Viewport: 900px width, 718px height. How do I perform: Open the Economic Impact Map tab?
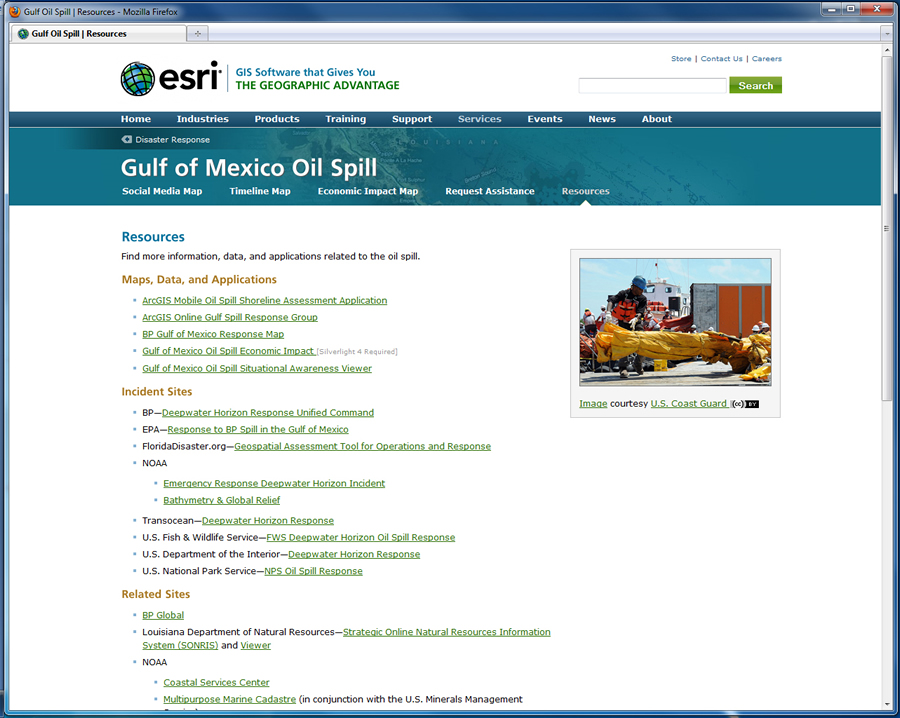point(368,191)
